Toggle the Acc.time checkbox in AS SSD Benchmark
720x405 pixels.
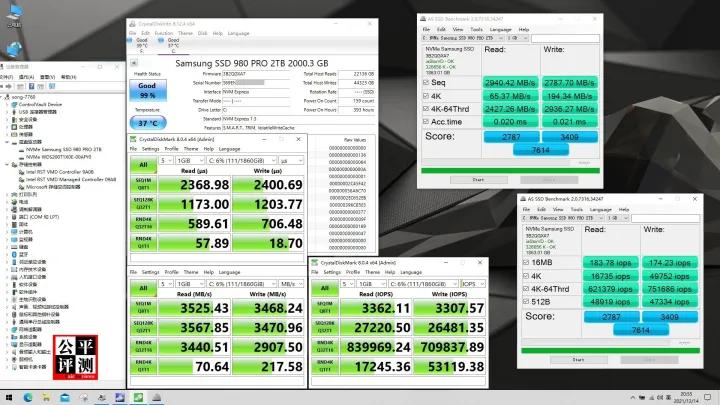[426, 122]
